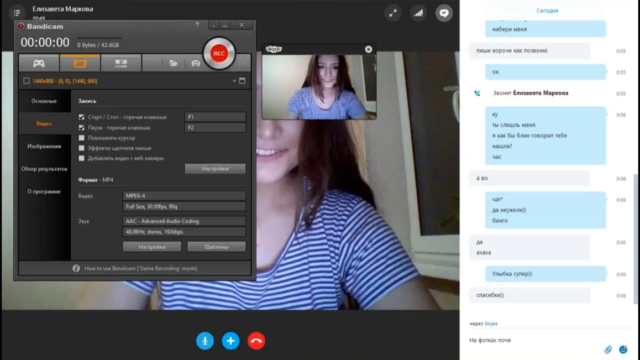Open Skype sidebar contacts list icon
The height and width of the screenshot is (360, 640).
tap(17, 13)
